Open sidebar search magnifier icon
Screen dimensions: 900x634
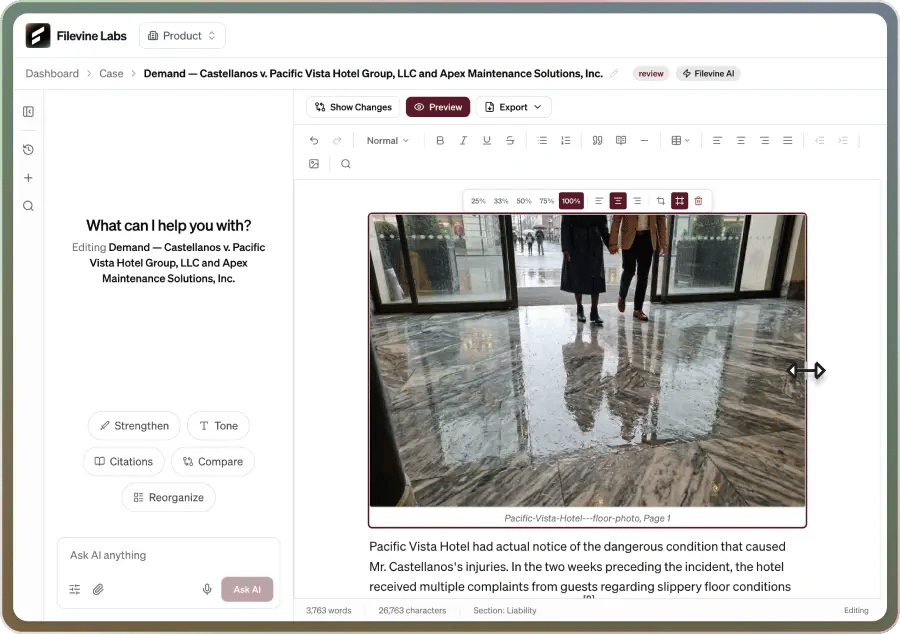[x=28, y=206]
